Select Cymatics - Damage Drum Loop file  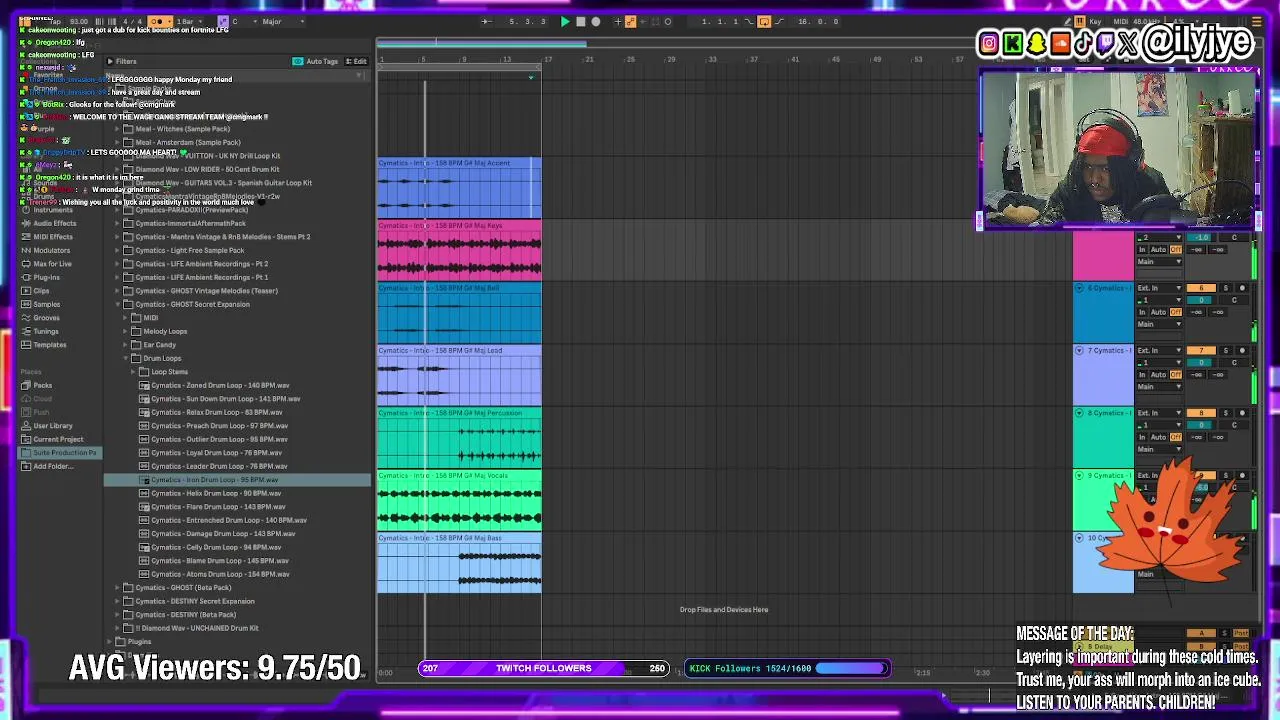tap(222, 534)
